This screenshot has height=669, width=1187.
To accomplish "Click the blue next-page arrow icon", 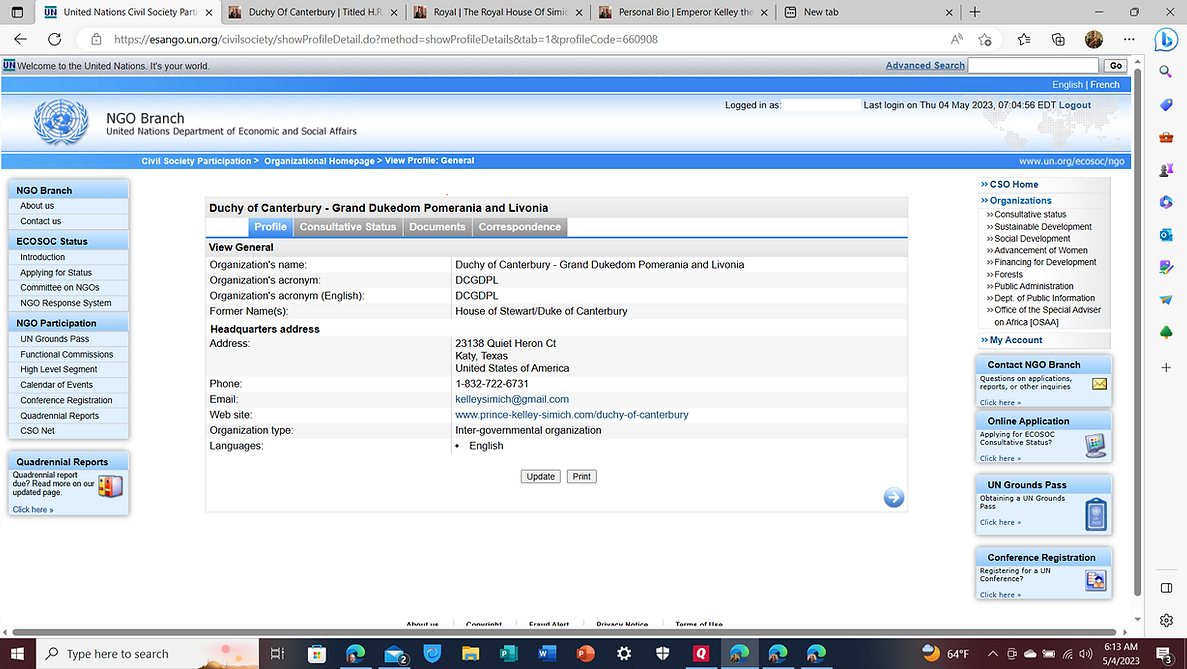I will coord(893,497).
